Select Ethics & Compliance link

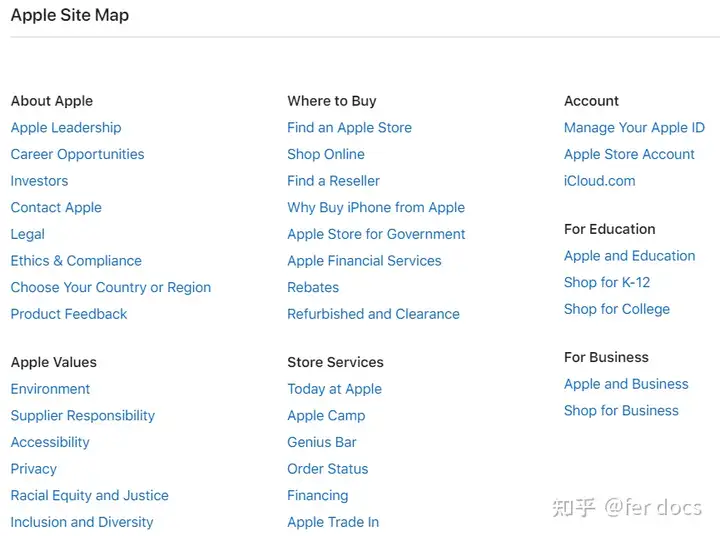click(x=76, y=261)
